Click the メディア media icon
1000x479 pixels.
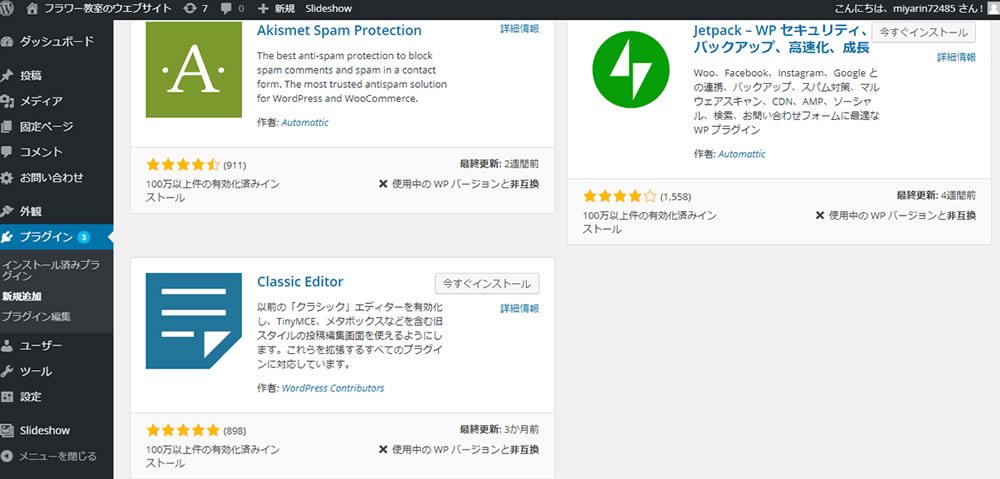click(7, 101)
